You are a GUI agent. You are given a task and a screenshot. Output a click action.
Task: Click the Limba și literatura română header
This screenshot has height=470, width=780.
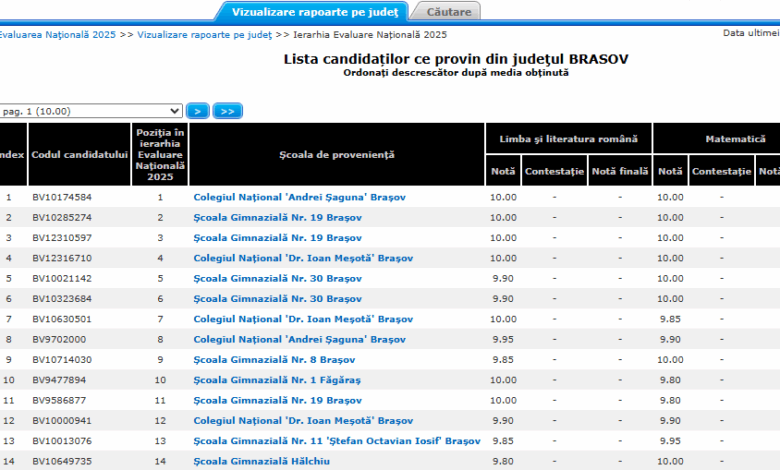(x=568, y=138)
